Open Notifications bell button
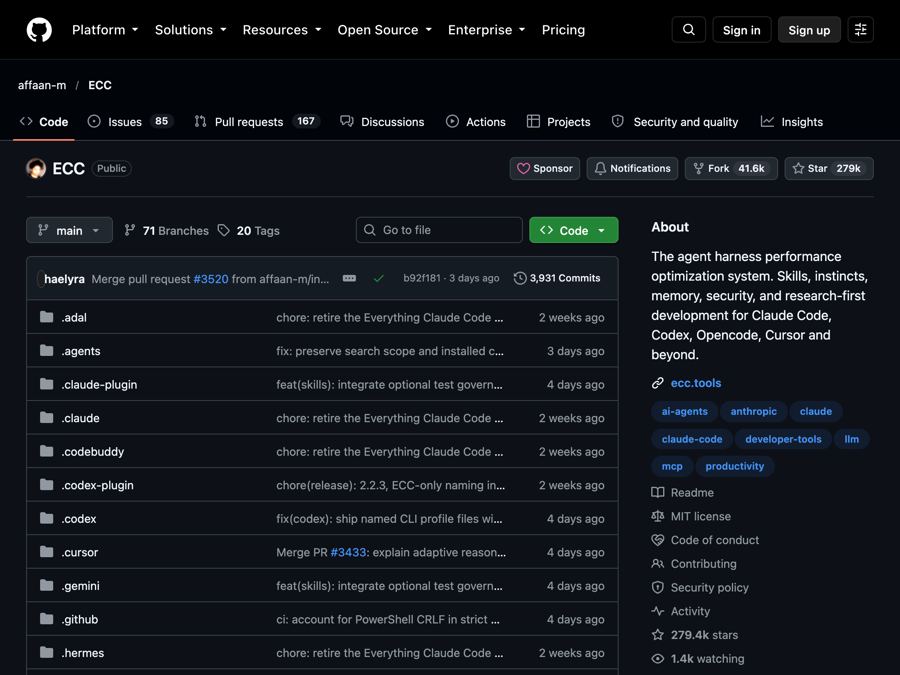The width and height of the screenshot is (900, 675). pyautogui.click(x=632, y=168)
